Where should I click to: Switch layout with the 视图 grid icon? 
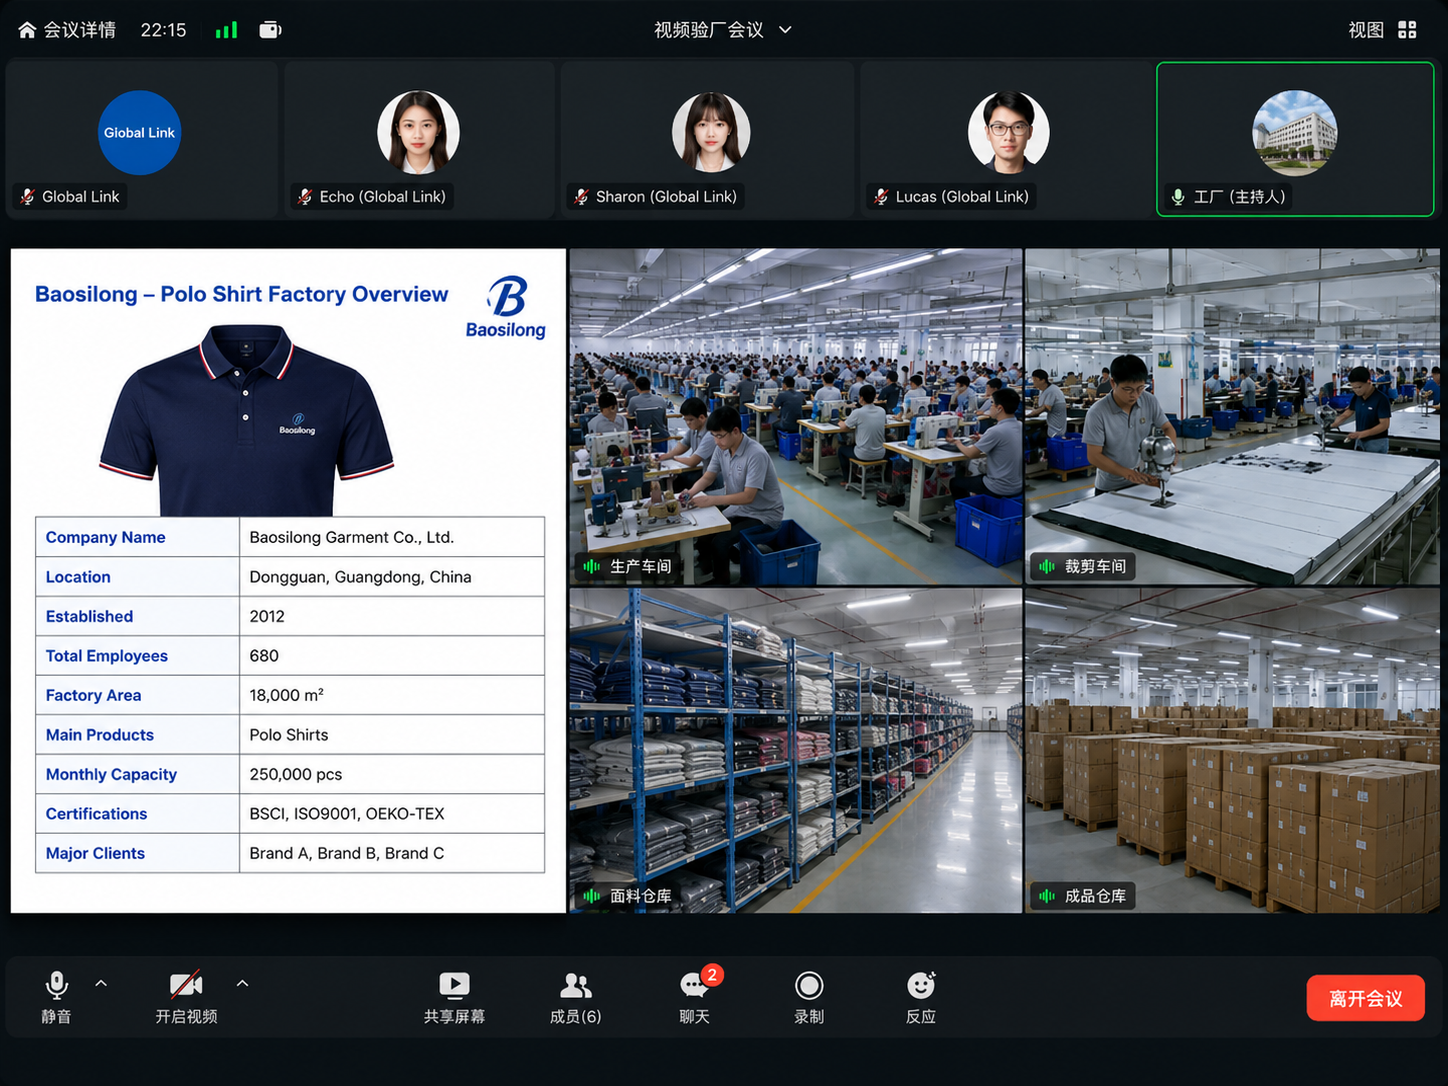pos(1407,30)
